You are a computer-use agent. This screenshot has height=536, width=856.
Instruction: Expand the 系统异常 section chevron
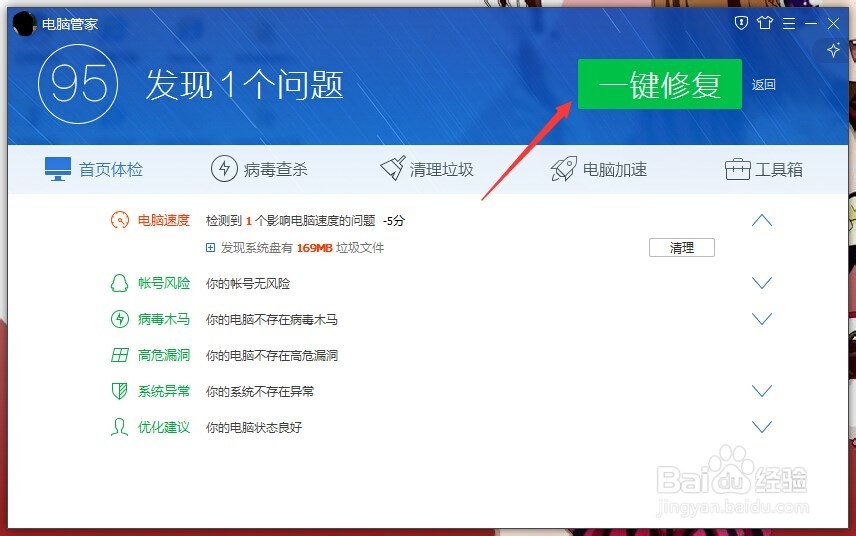point(762,391)
